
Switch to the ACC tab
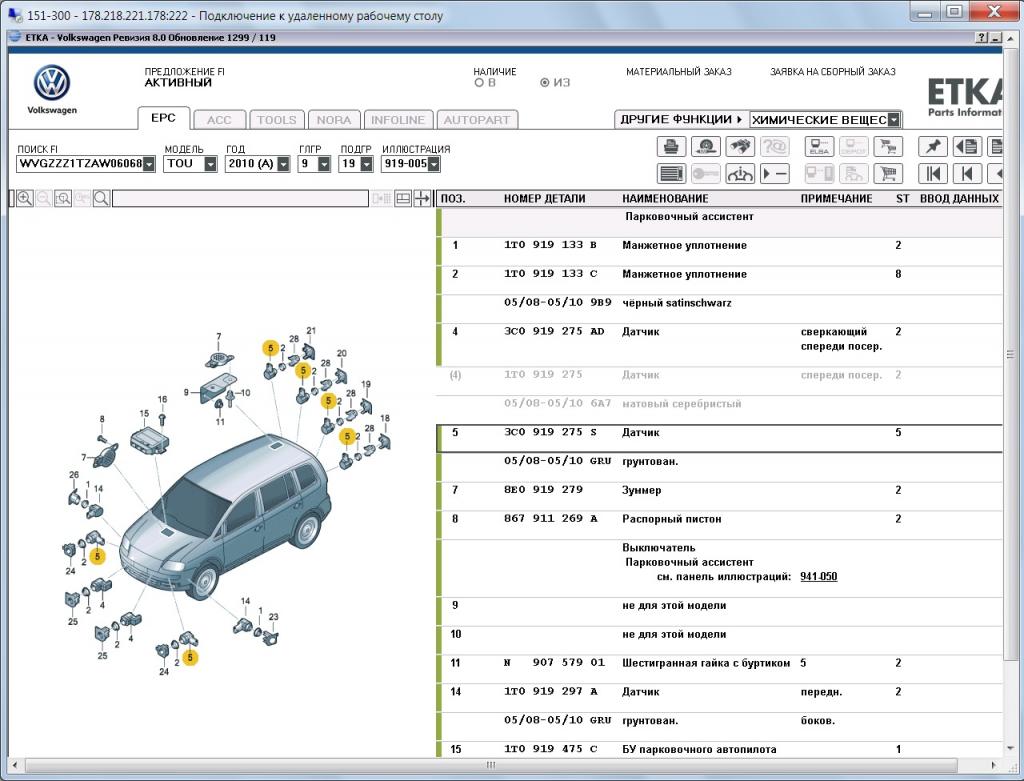[x=219, y=120]
